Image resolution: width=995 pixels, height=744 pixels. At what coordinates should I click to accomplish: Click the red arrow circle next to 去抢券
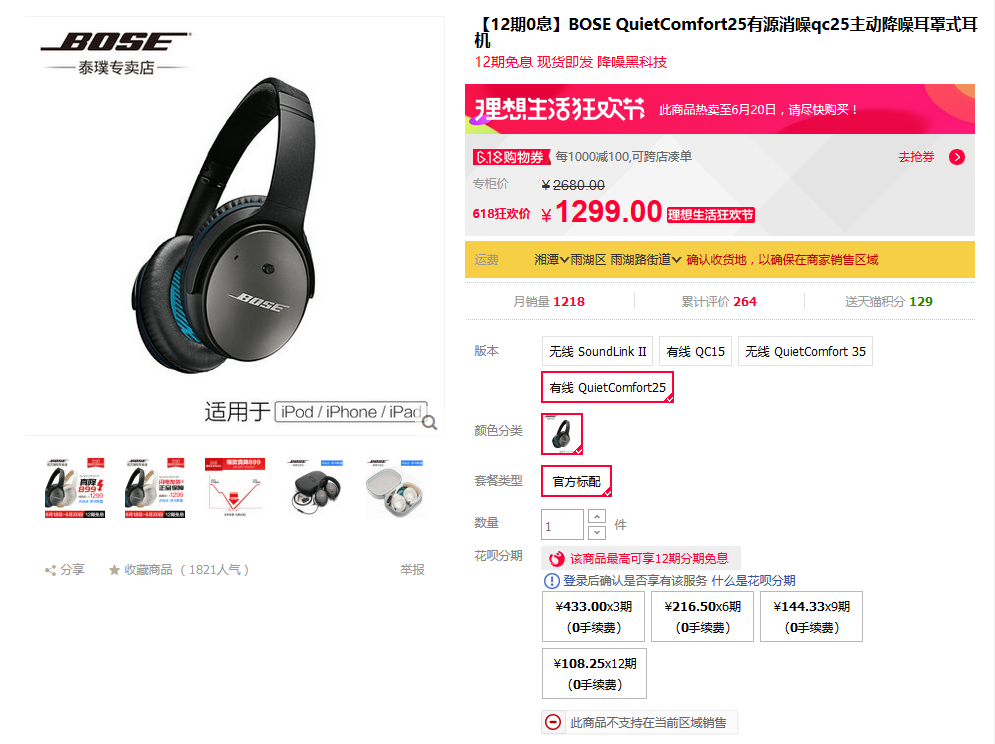(957, 157)
